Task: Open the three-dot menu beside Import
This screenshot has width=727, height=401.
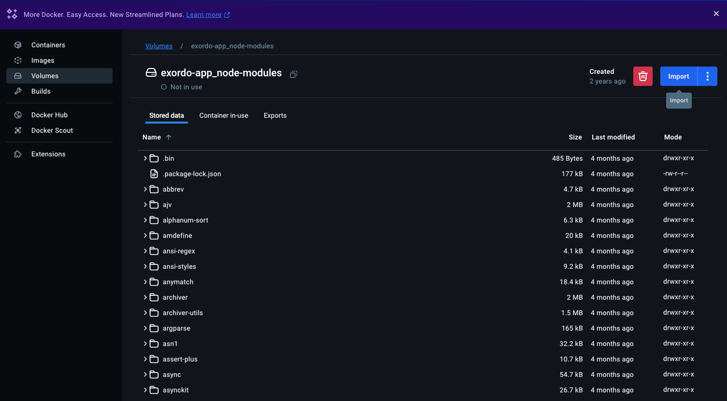Action: click(x=708, y=76)
